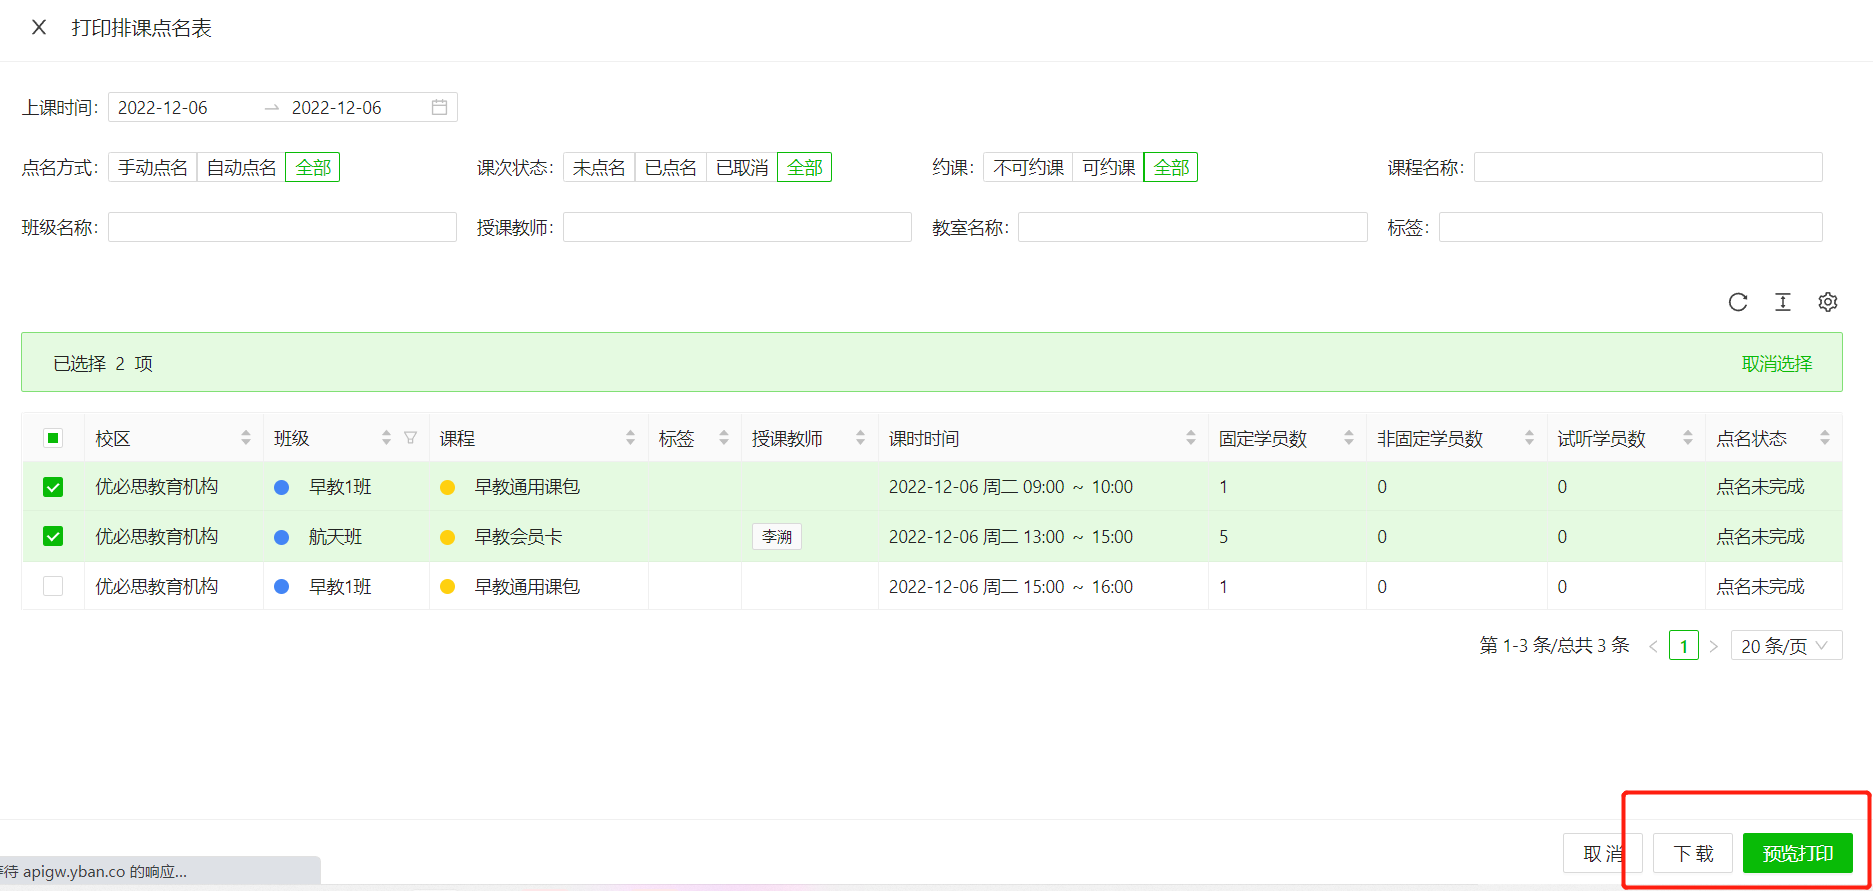
Task: Sort by 课时时间 column arrows
Action: point(1190,438)
